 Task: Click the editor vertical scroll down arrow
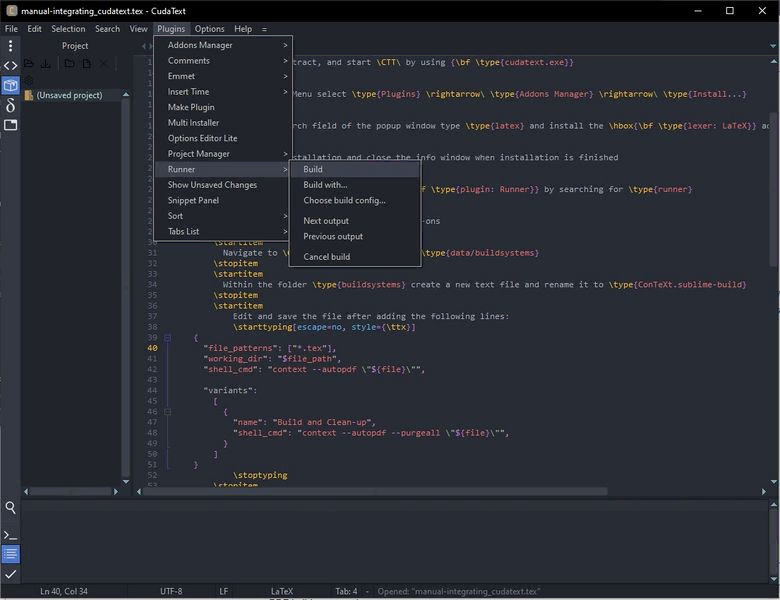pyautogui.click(x=774, y=482)
